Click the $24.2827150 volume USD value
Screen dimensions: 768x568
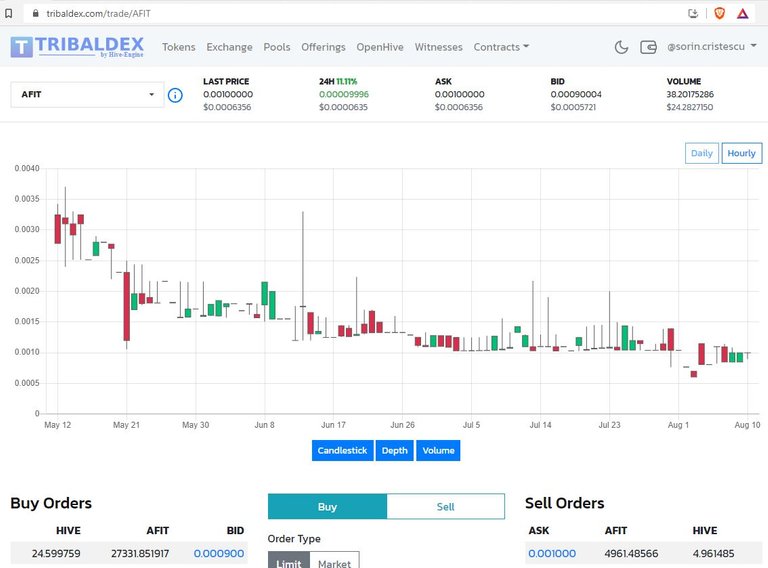click(x=690, y=107)
